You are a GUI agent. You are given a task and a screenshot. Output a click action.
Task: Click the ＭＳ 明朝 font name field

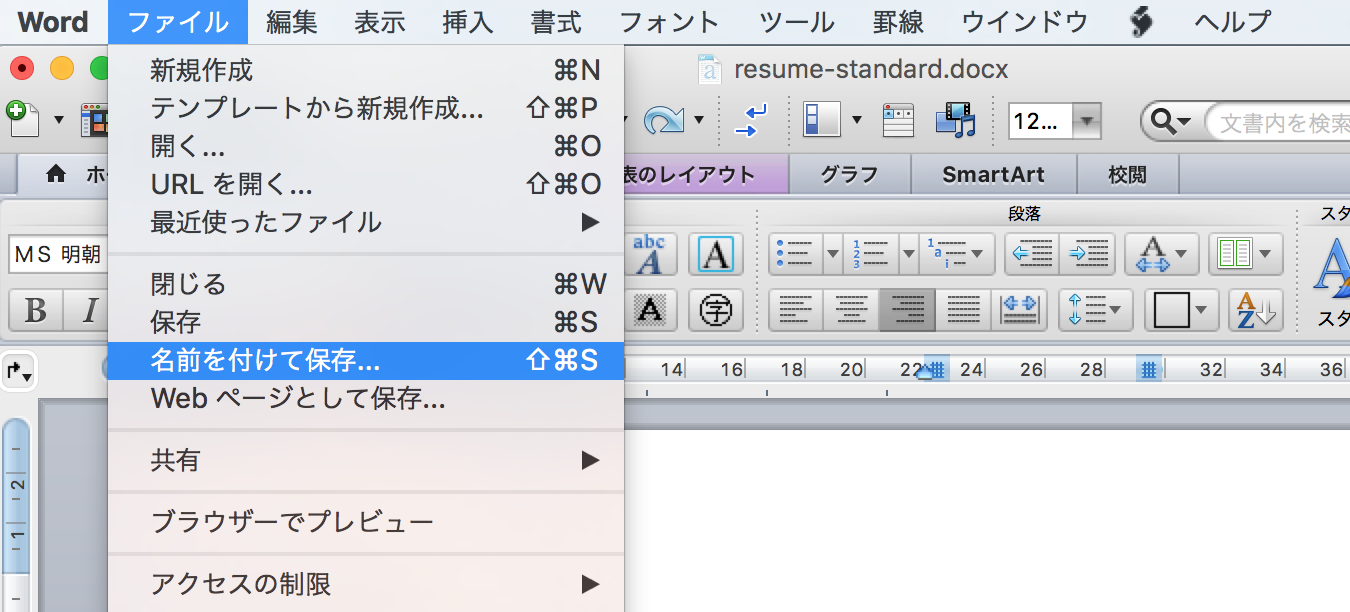pos(58,255)
